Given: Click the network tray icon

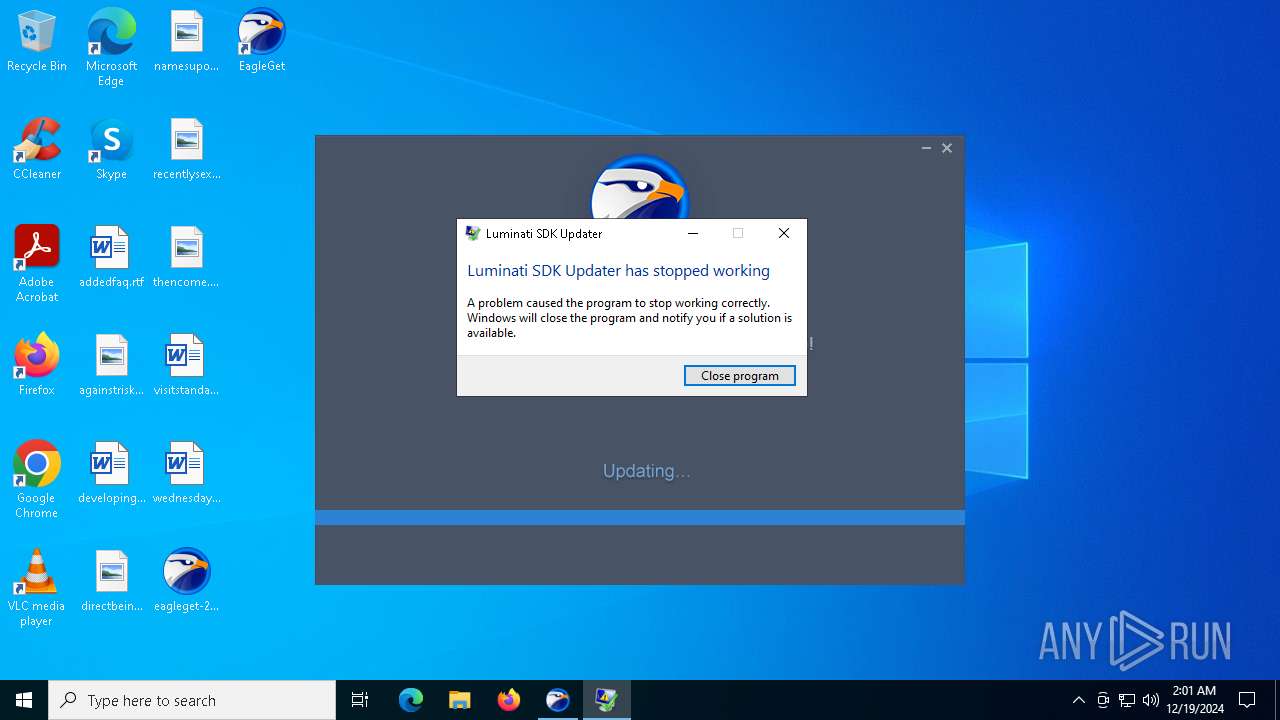Looking at the screenshot, I should 1127,700.
